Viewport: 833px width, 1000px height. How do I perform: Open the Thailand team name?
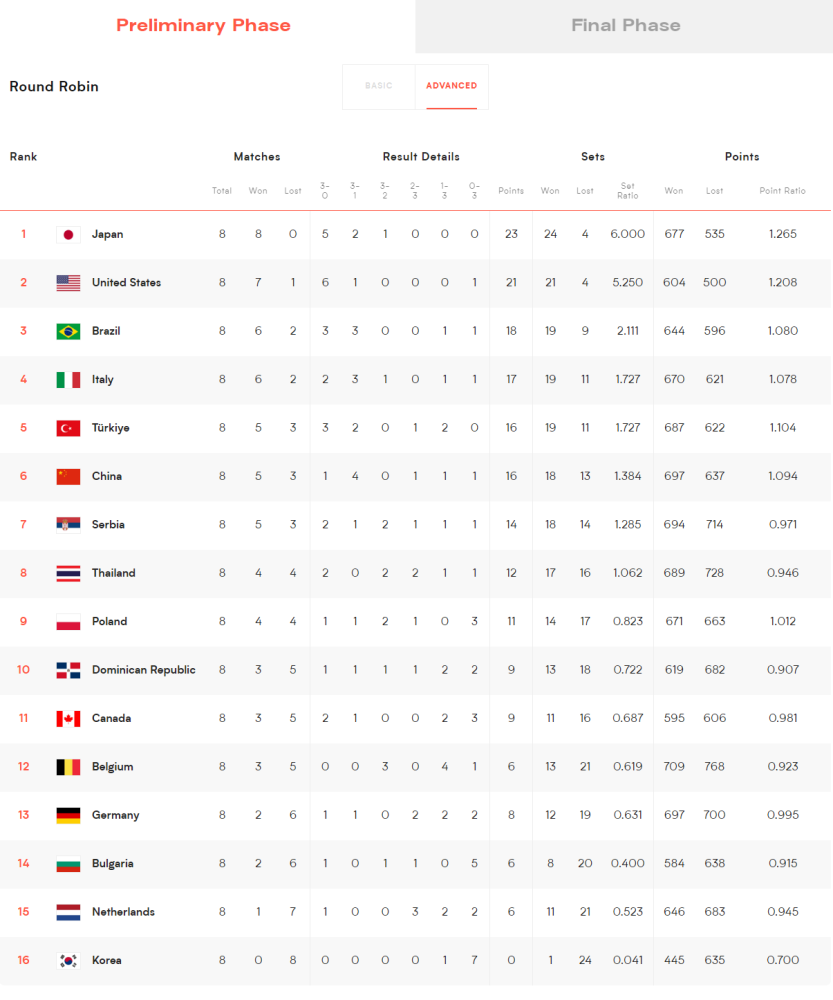(x=114, y=573)
